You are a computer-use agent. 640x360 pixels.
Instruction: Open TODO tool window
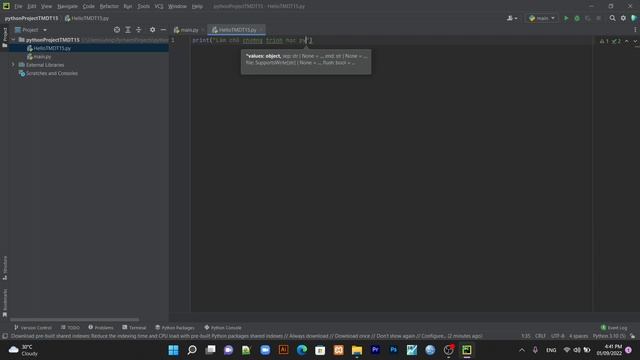pos(70,327)
